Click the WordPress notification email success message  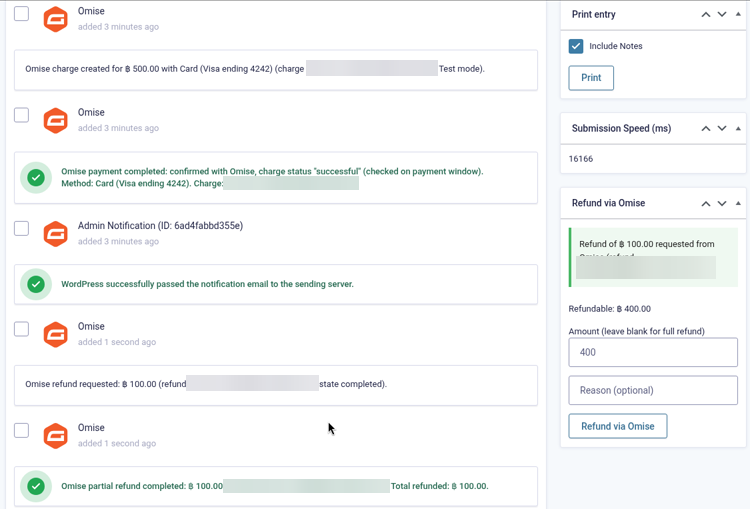pyautogui.click(x=207, y=284)
